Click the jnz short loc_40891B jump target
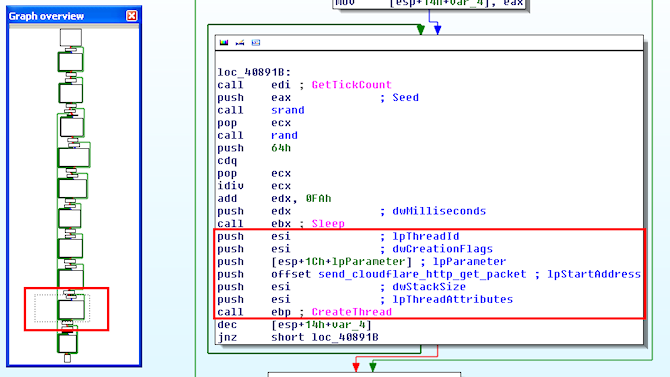670x377 pixels. pos(345,337)
